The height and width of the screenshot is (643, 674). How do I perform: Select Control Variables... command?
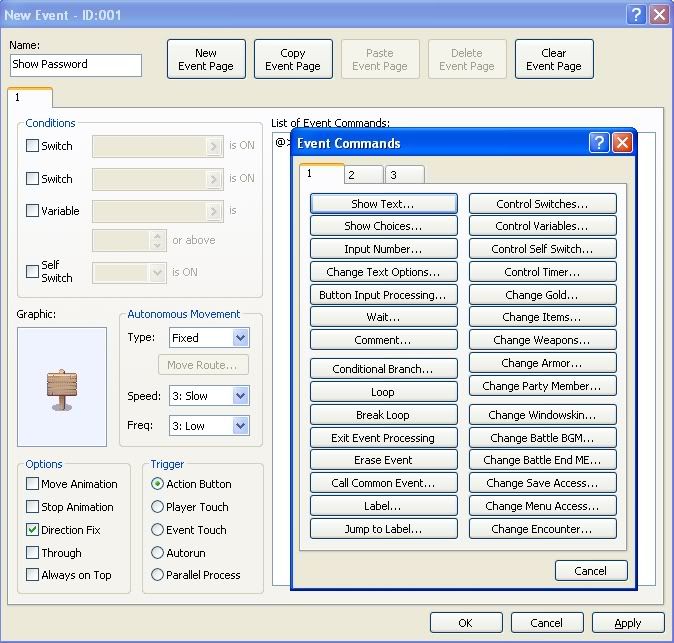[542, 226]
